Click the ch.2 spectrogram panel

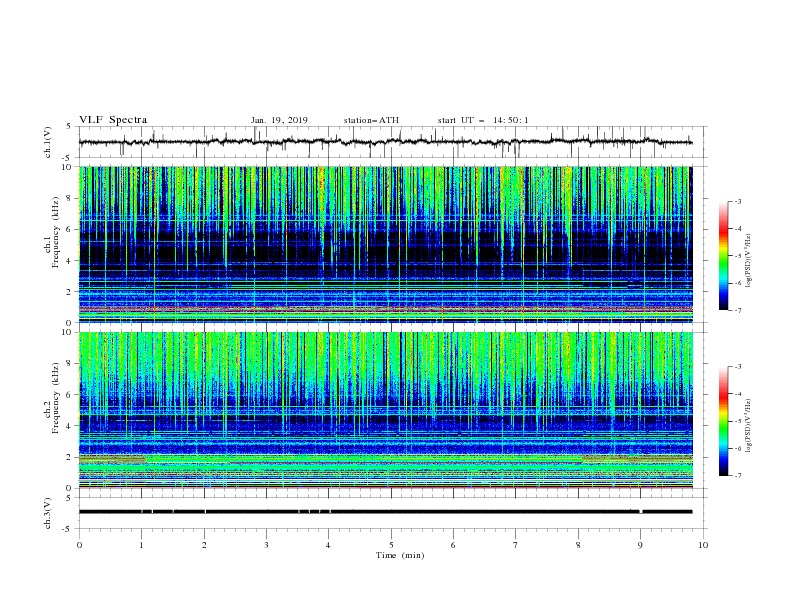tap(385, 410)
